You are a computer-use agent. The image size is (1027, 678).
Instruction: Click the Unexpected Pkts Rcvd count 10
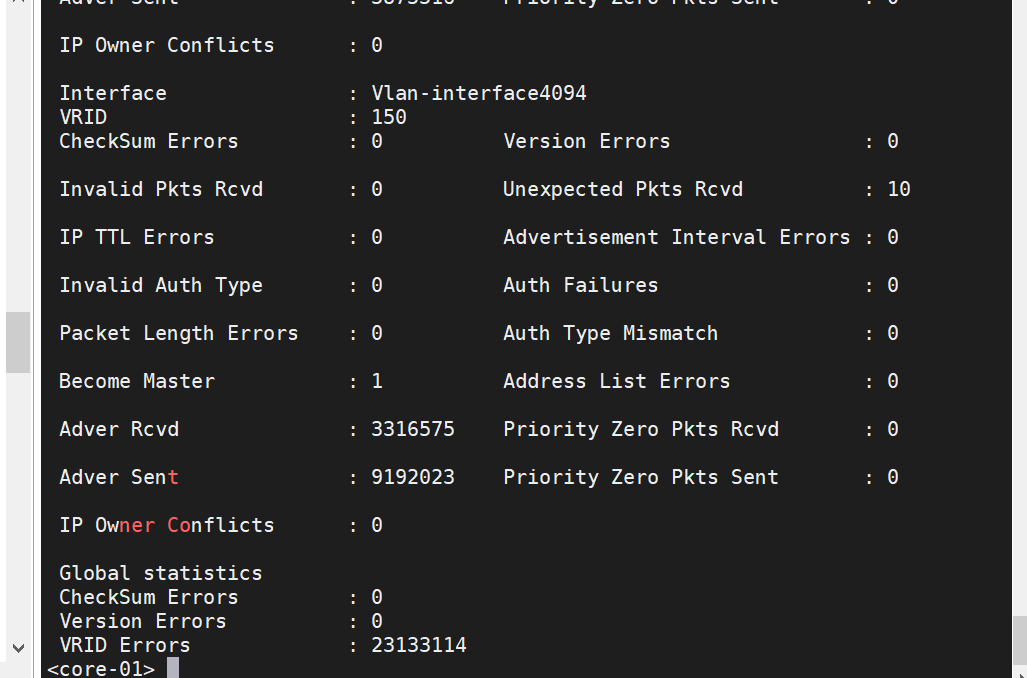click(x=898, y=189)
